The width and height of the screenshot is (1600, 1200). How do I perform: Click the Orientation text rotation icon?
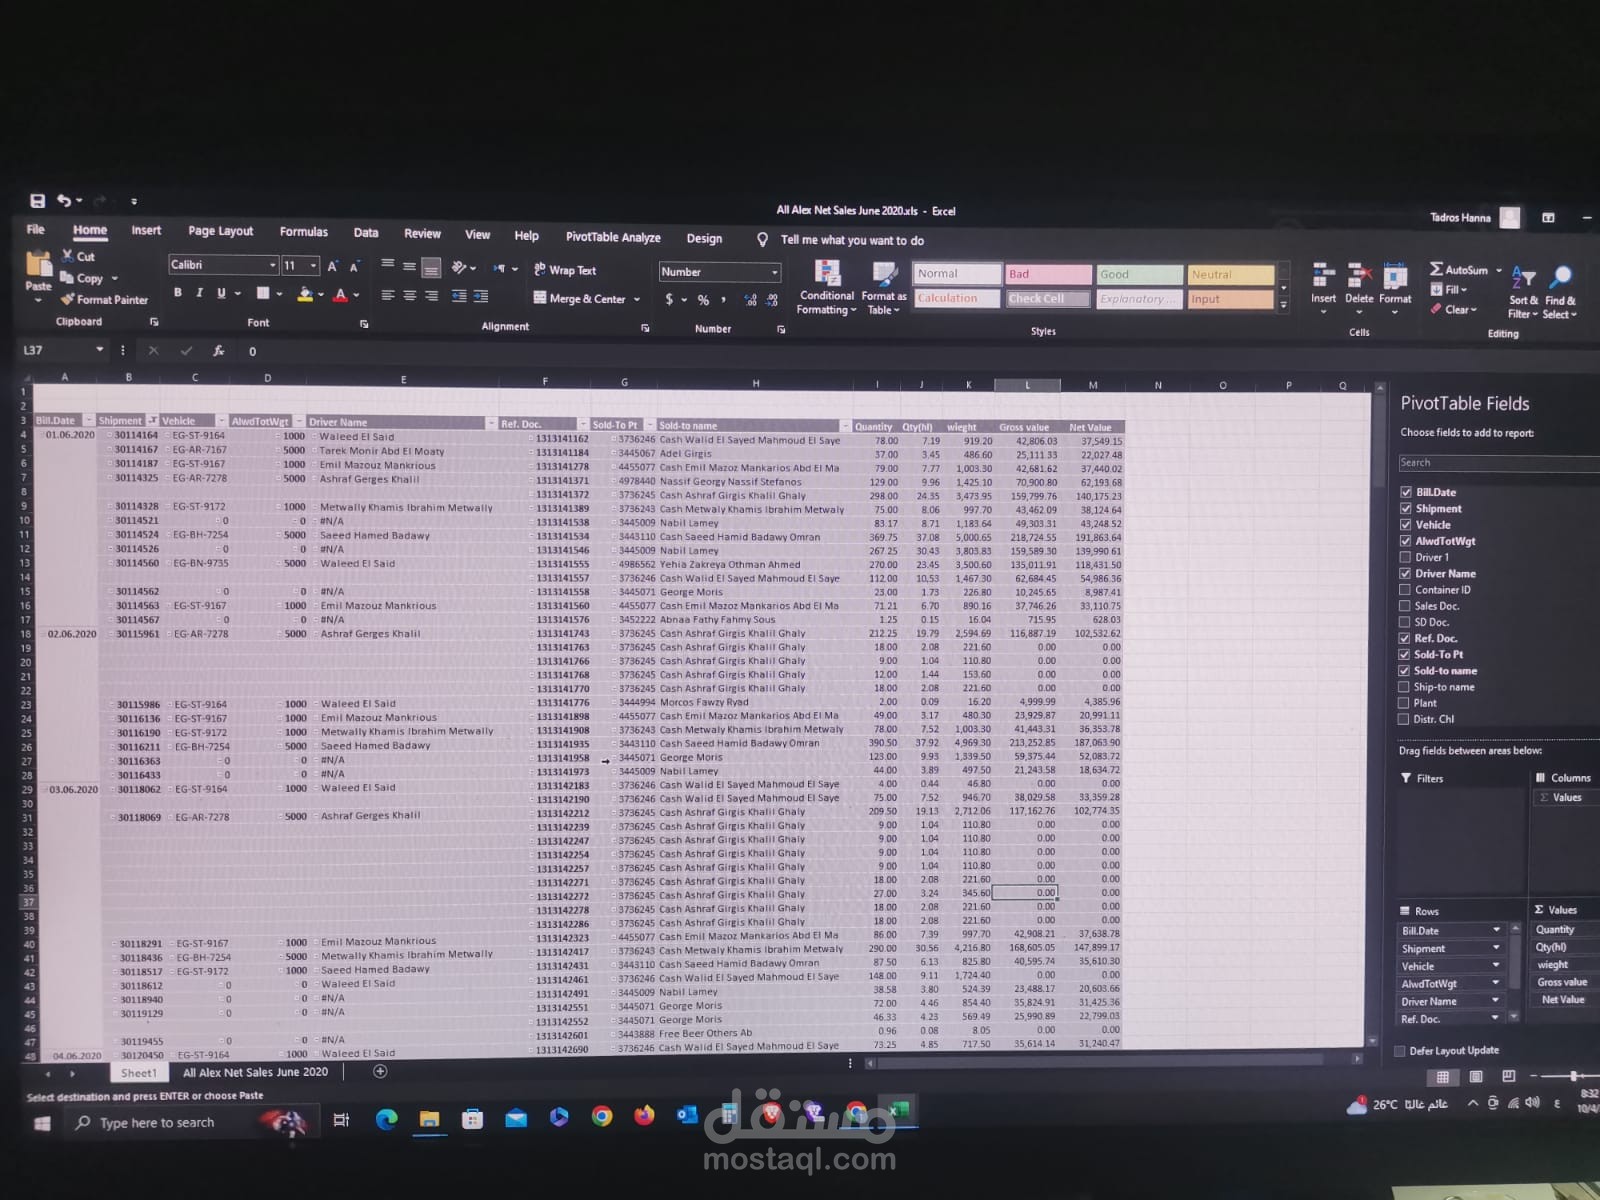(459, 268)
